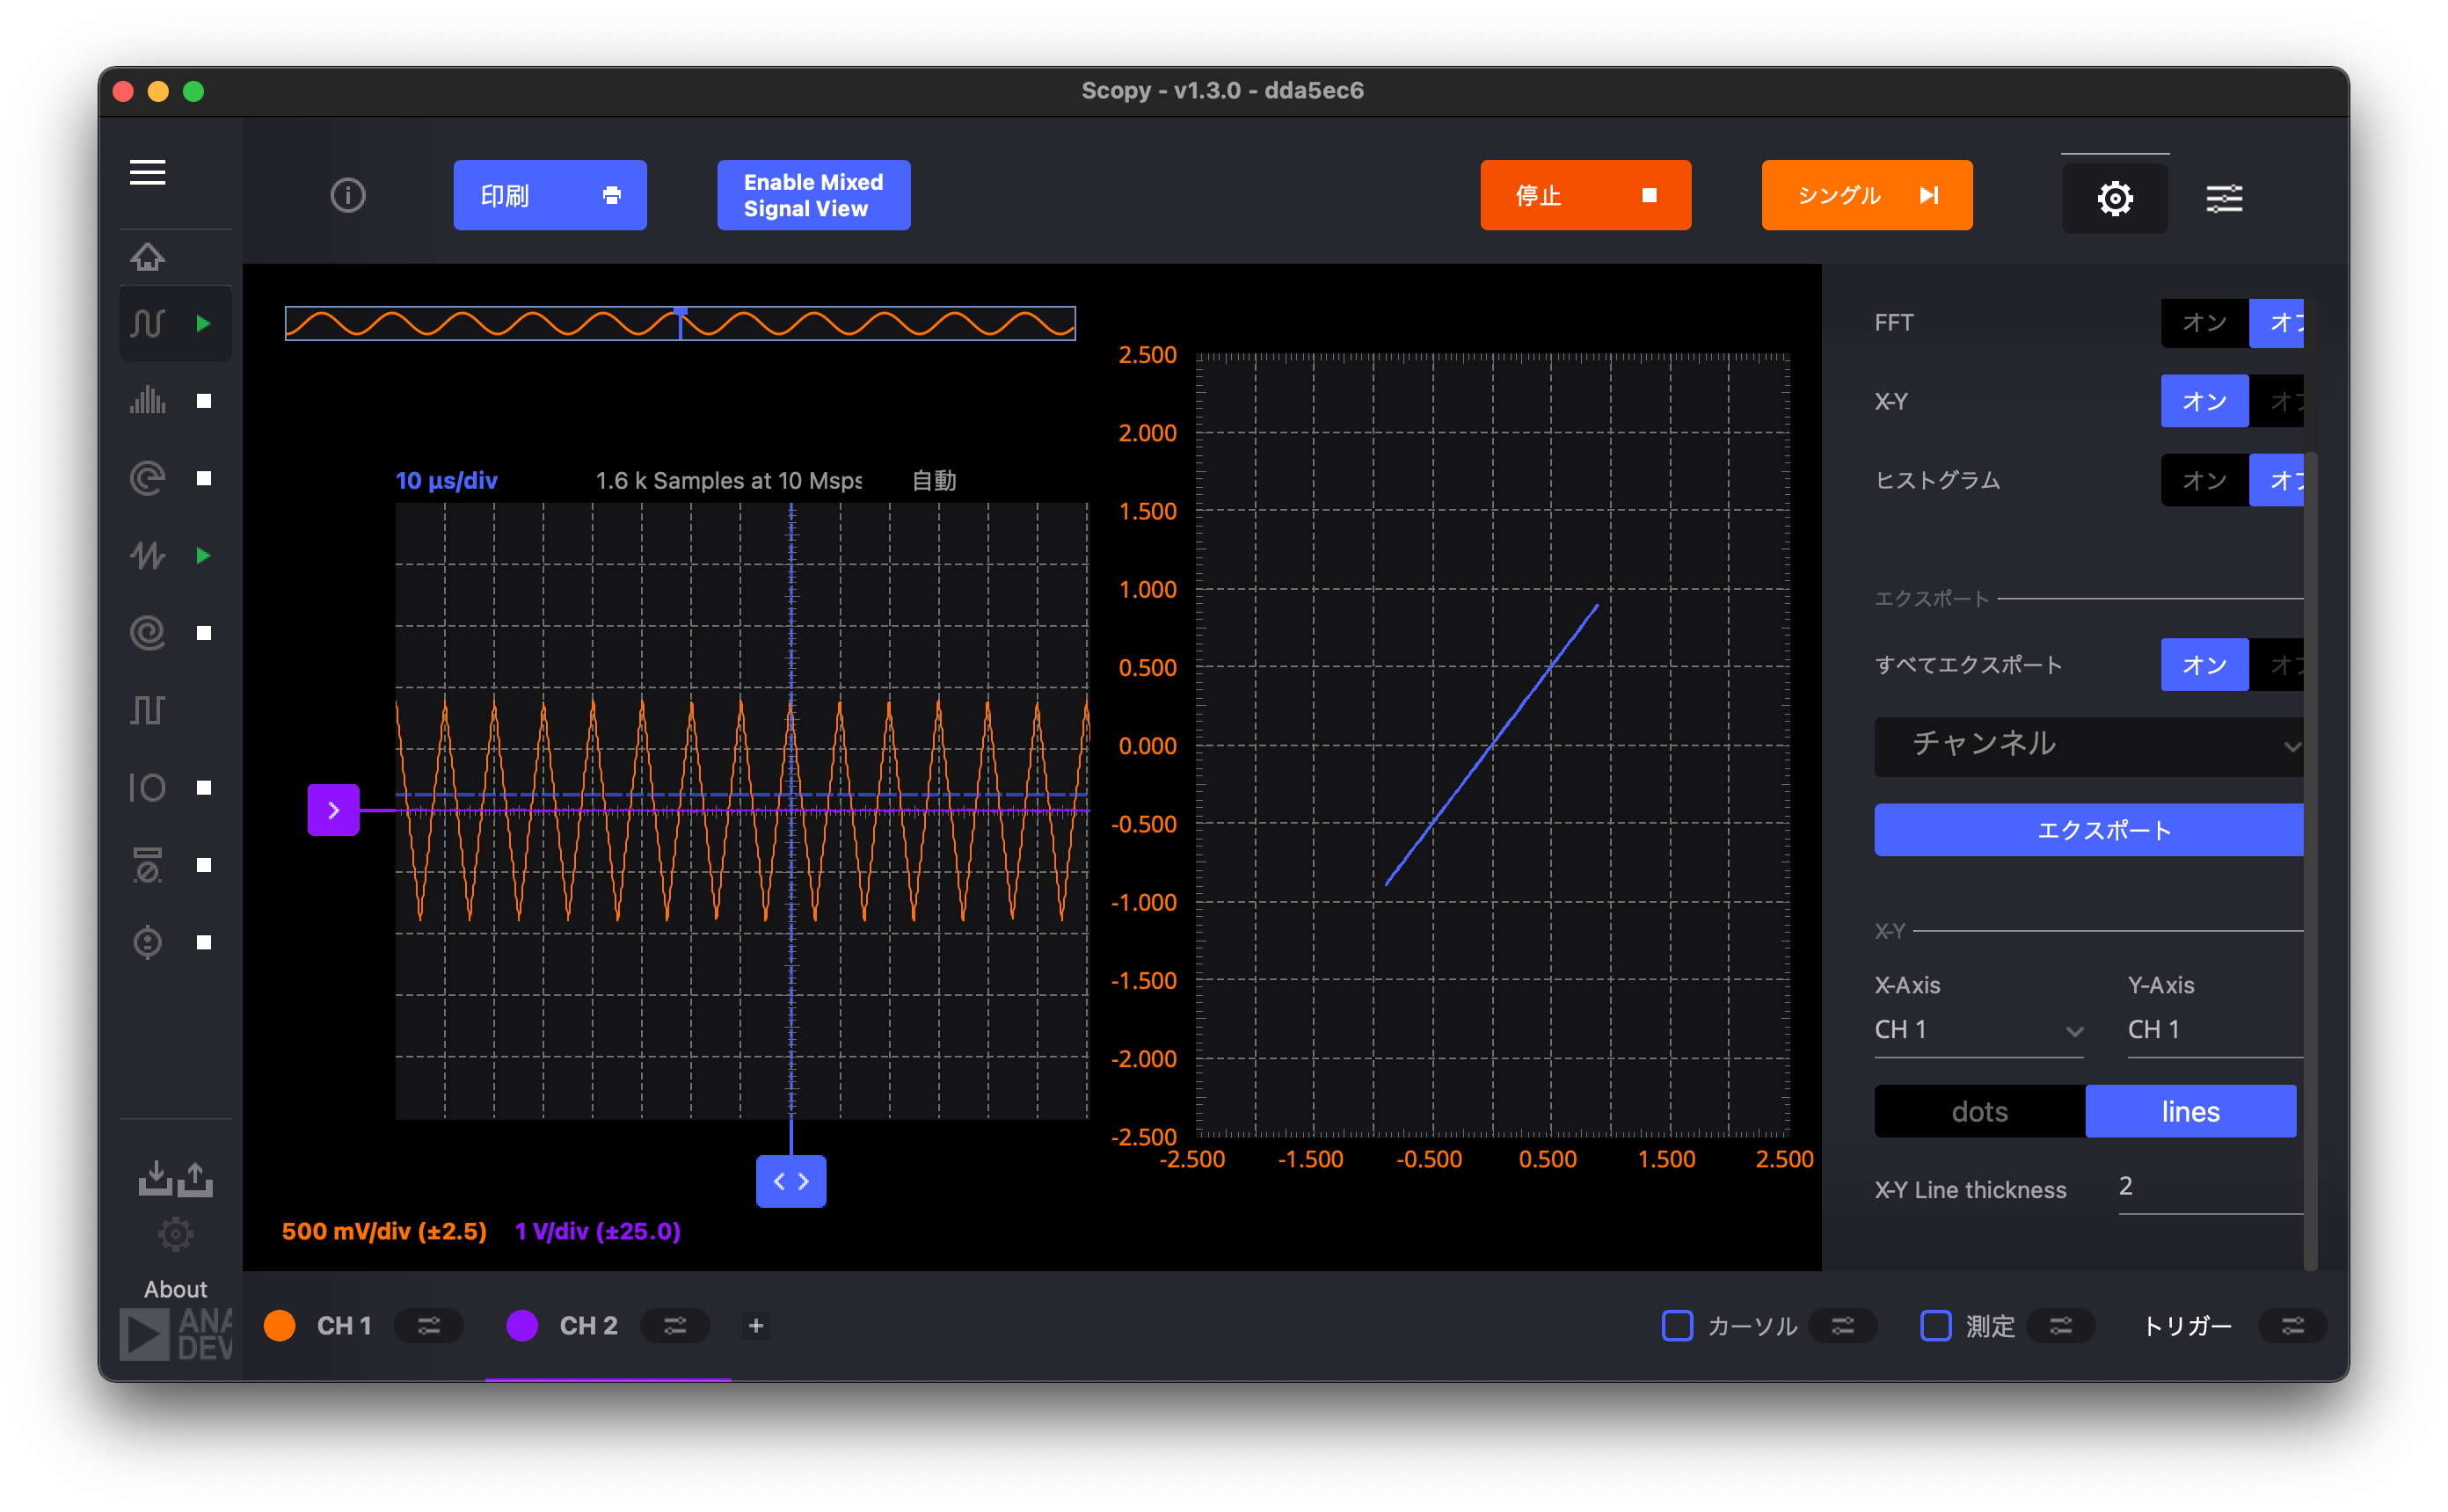Click the purple CH 2 offset handle
This screenshot has width=2448, height=1512.
click(x=333, y=809)
